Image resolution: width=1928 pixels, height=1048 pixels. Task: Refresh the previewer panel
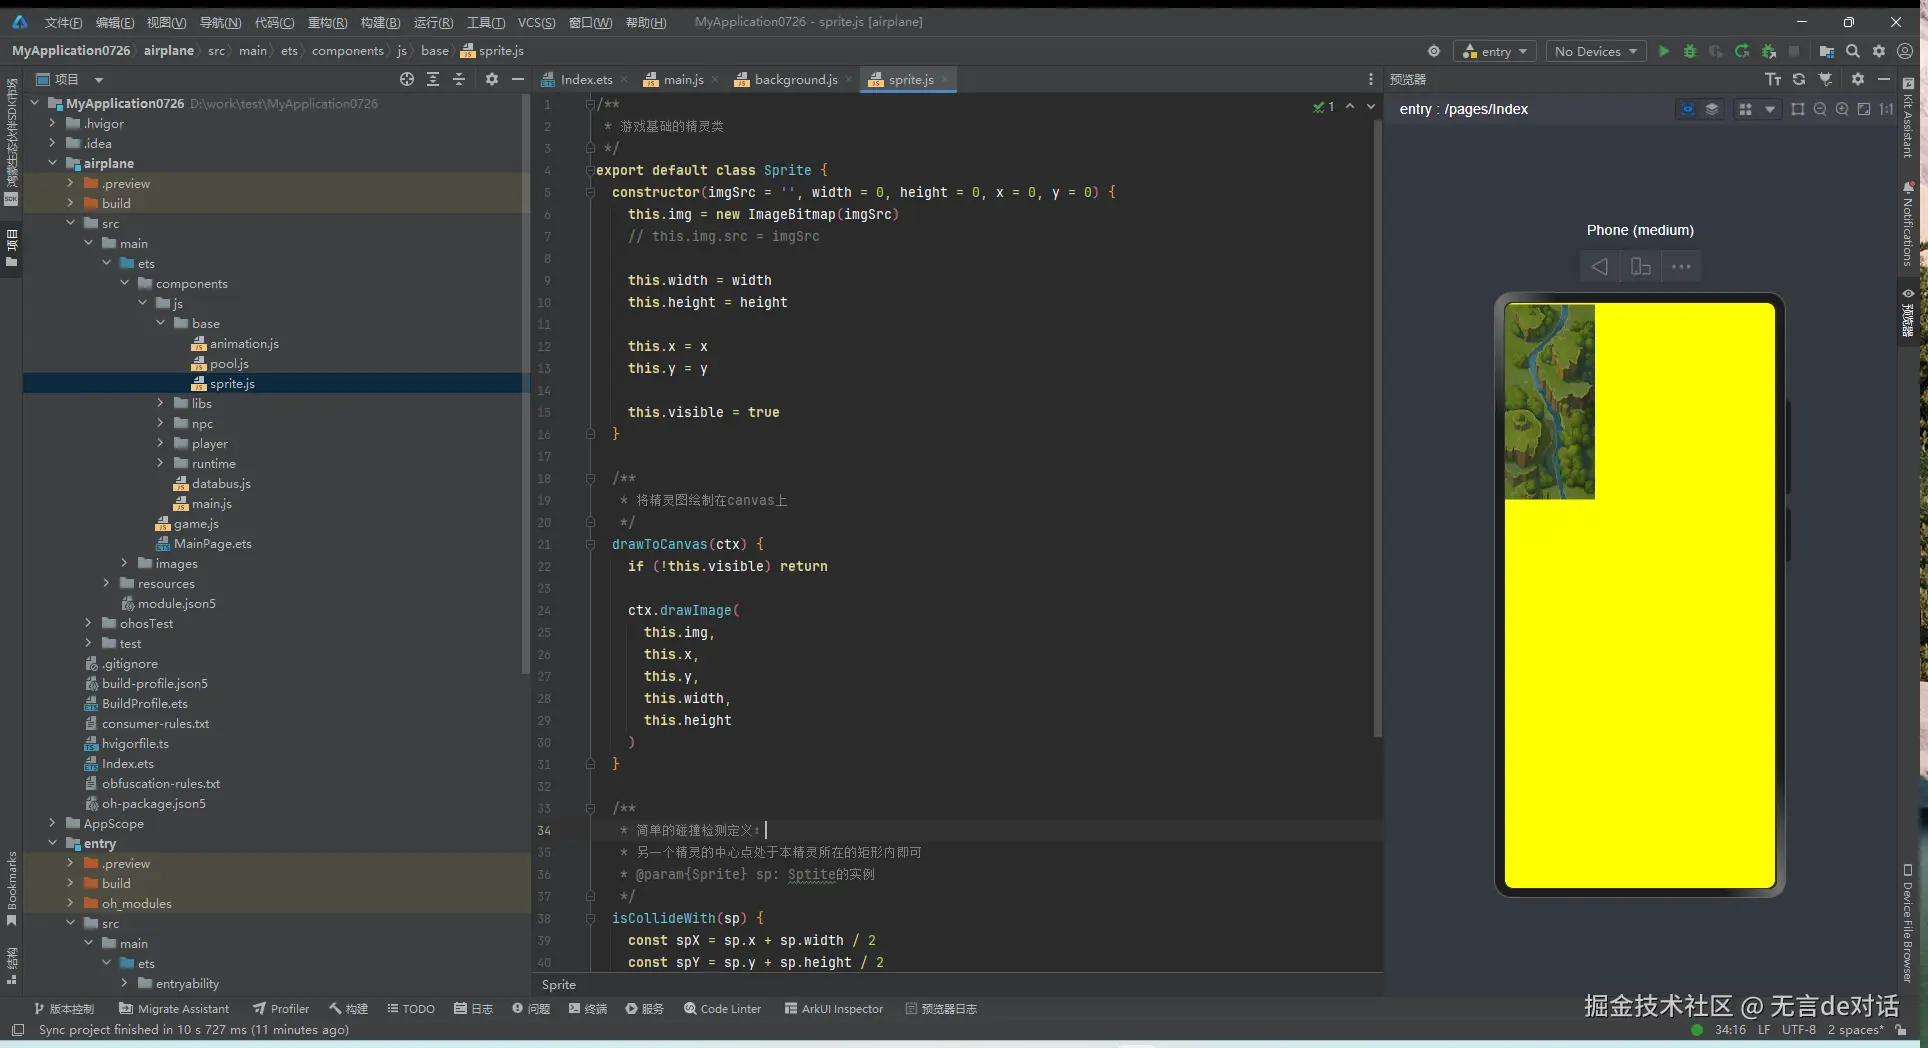point(1799,79)
